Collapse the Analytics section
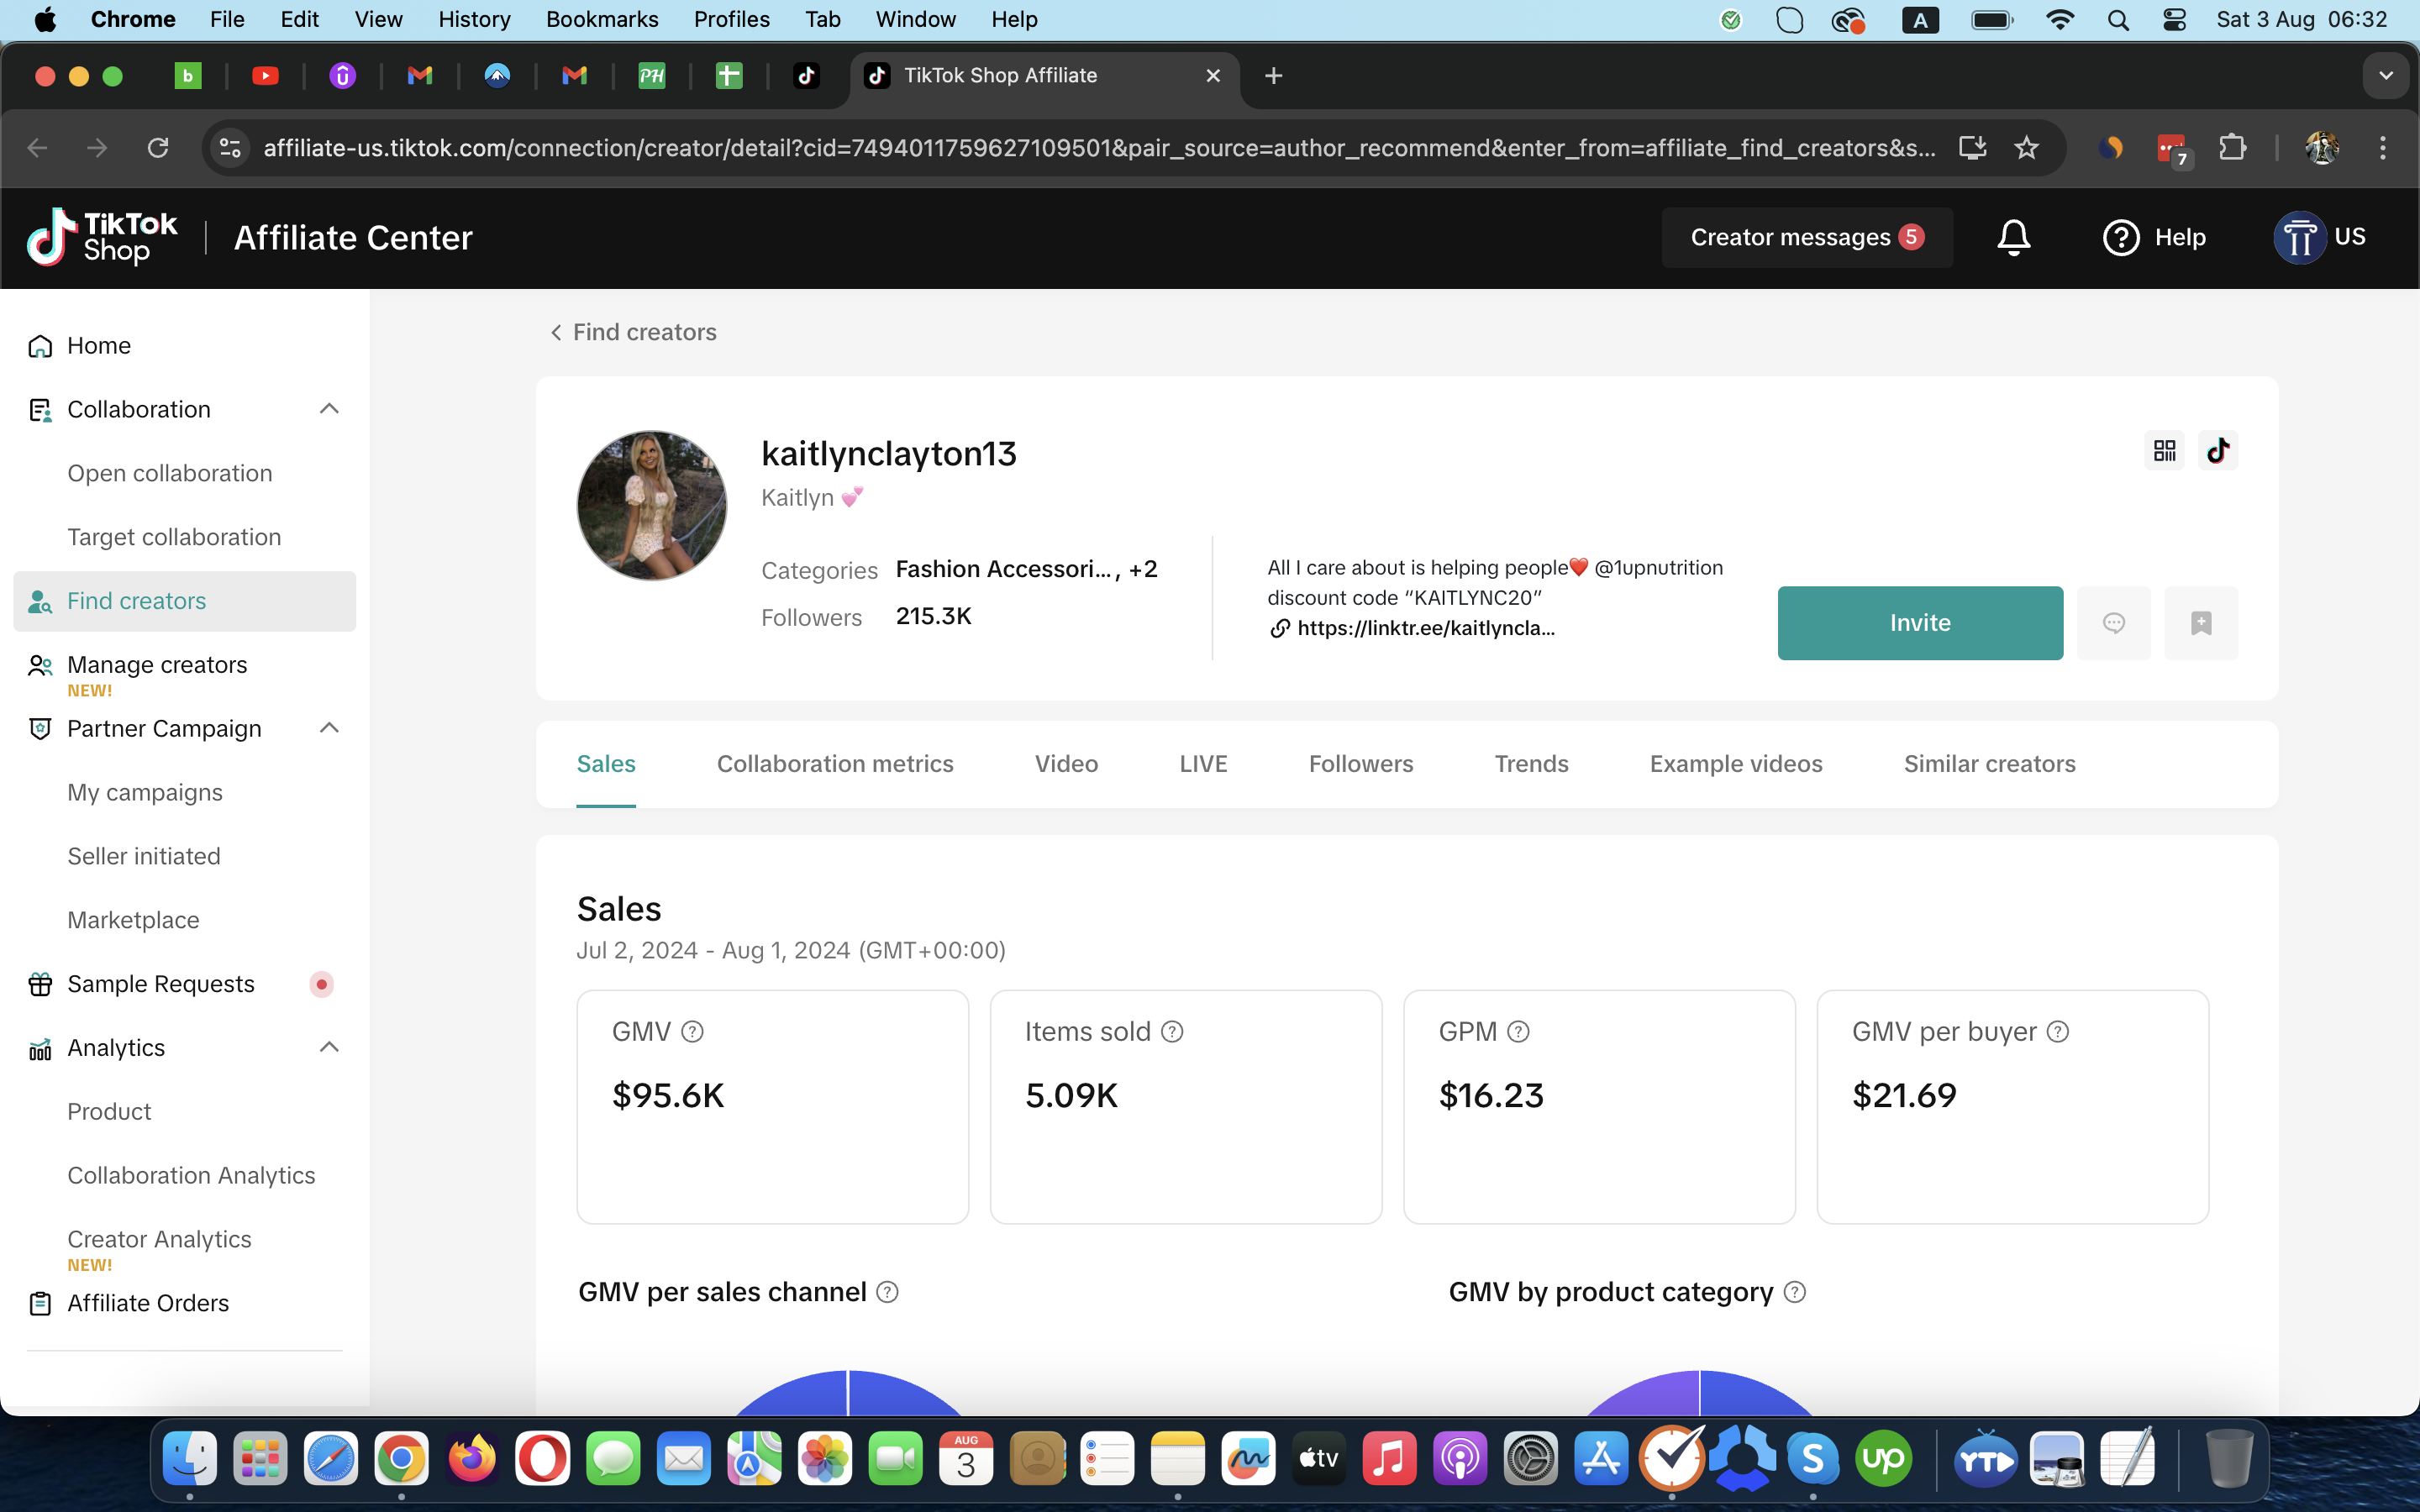This screenshot has height=1512, width=2420. point(329,1047)
